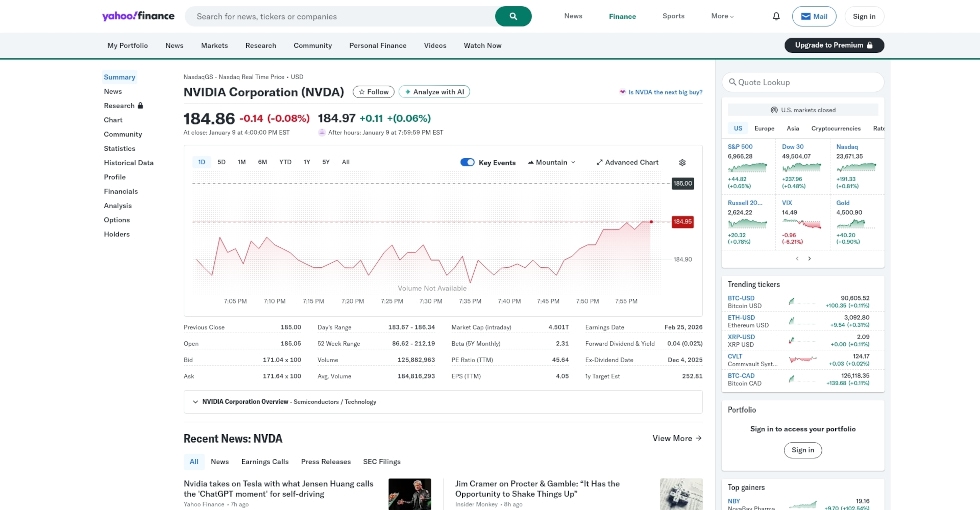
Task: Click Upgrade to Premium button
Action: [834, 45]
